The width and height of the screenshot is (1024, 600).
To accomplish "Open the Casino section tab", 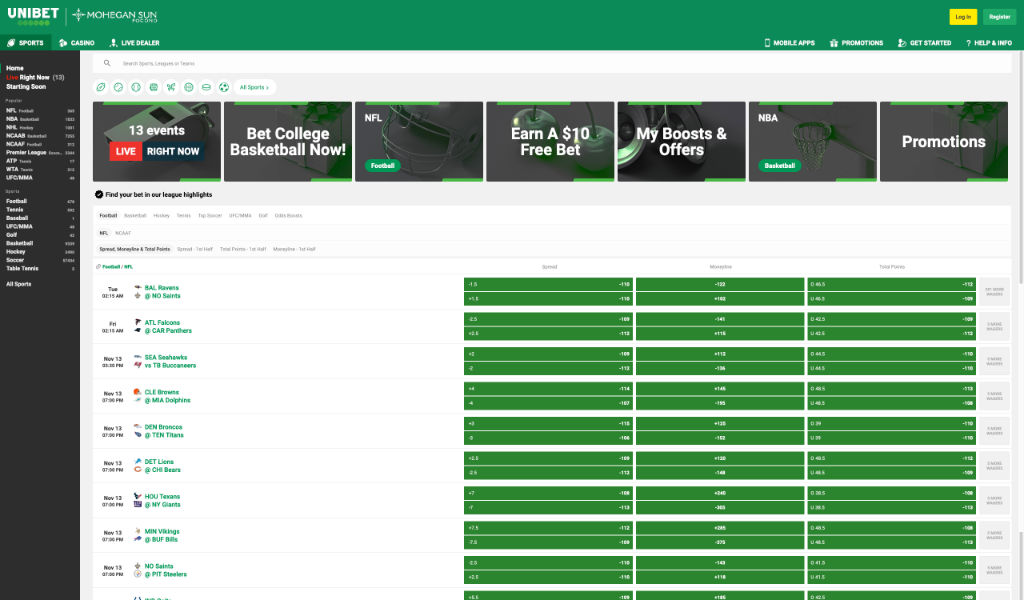I will tap(76, 42).
